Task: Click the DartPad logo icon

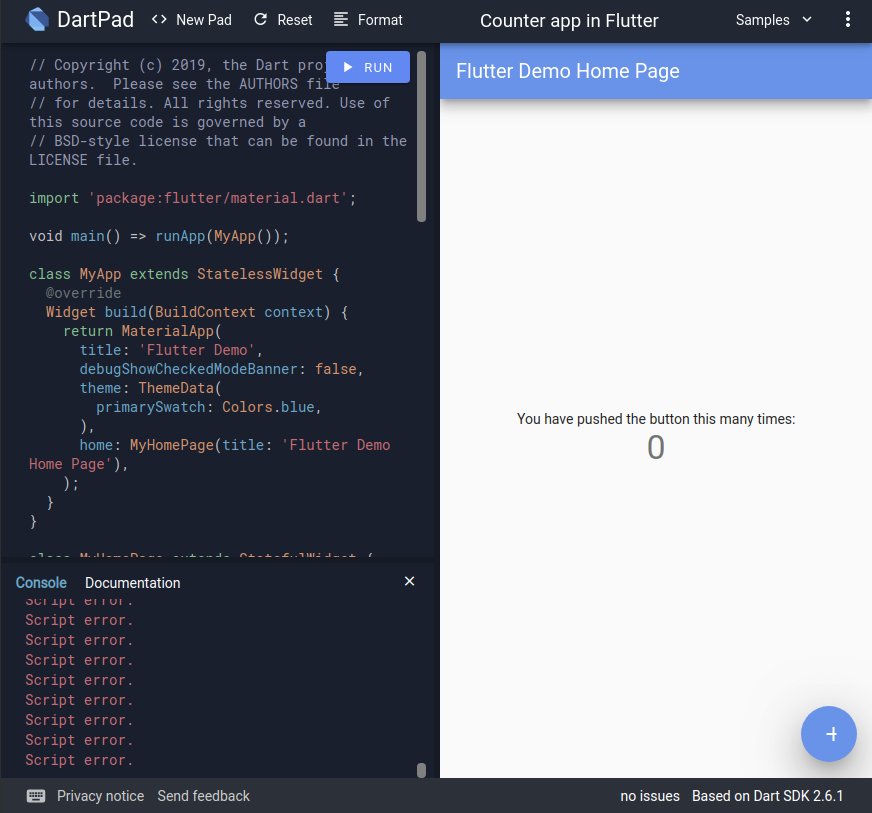Action: coord(37,20)
